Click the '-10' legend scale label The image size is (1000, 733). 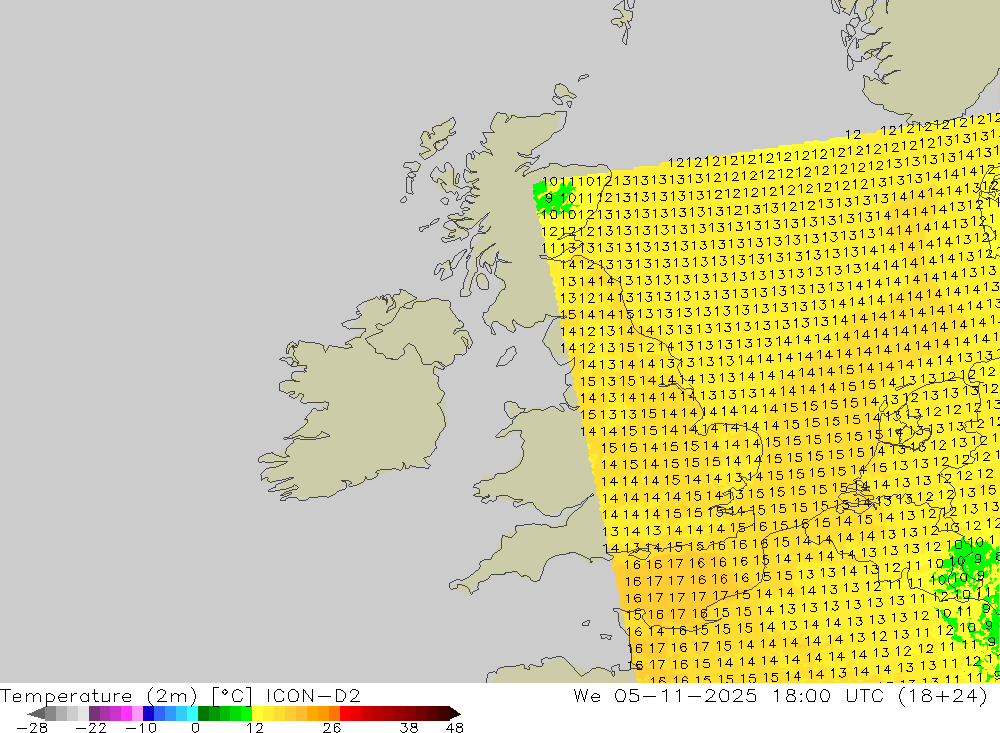point(140,727)
